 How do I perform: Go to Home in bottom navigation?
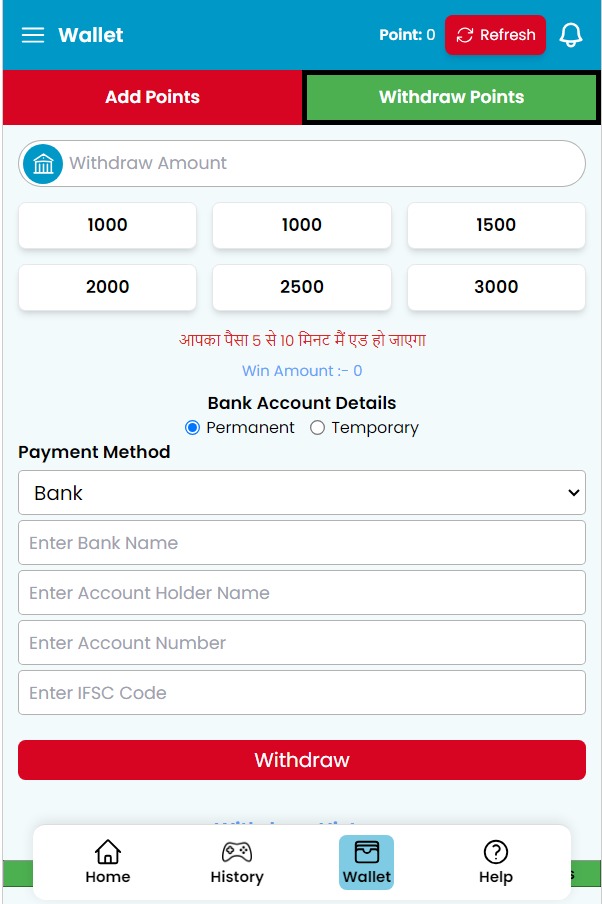click(108, 861)
